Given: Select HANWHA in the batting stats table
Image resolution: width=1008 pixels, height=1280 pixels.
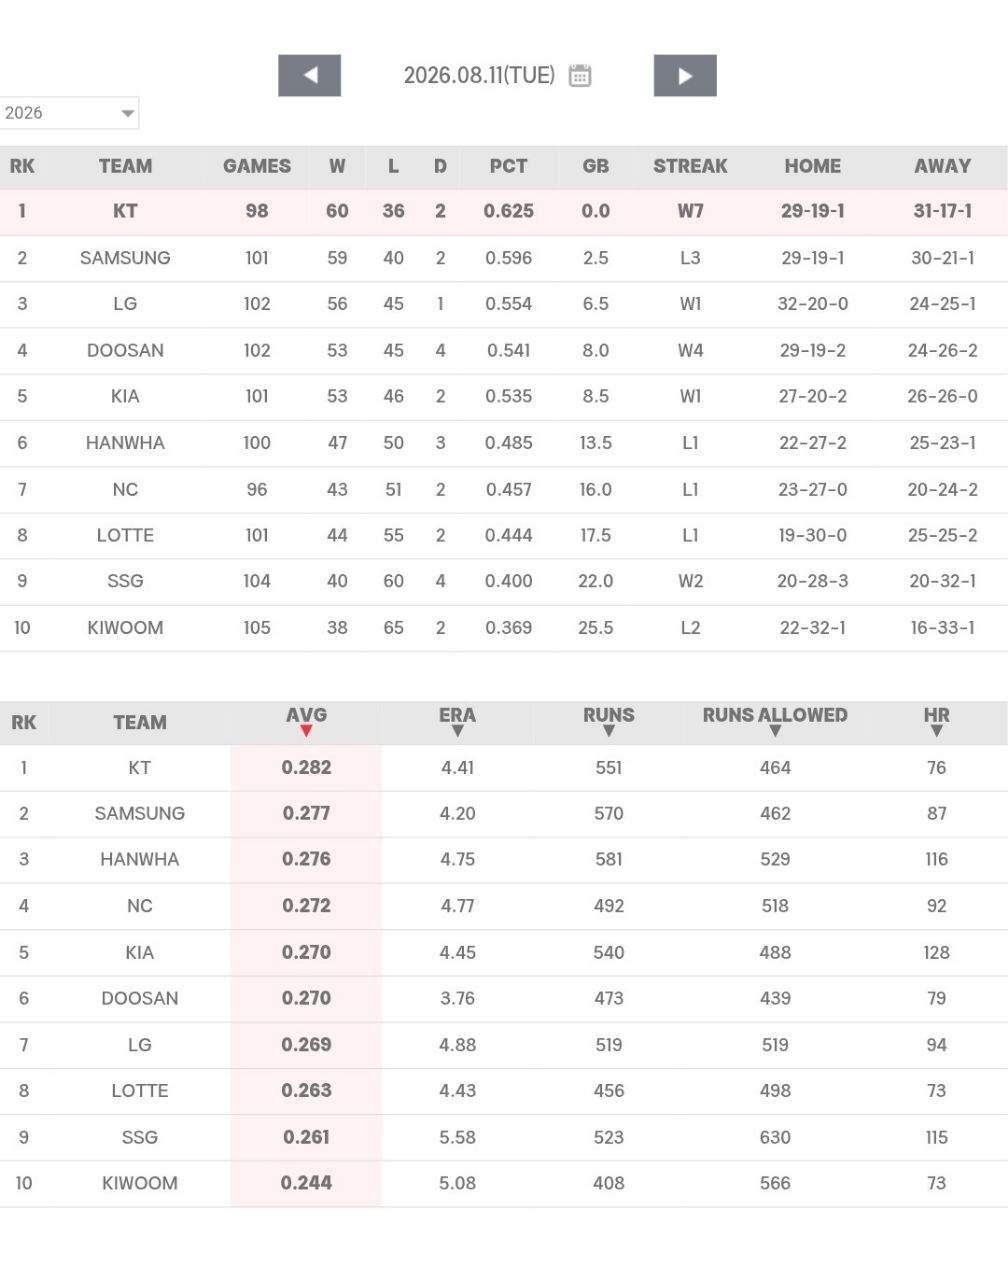Looking at the screenshot, I should click(140, 860).
